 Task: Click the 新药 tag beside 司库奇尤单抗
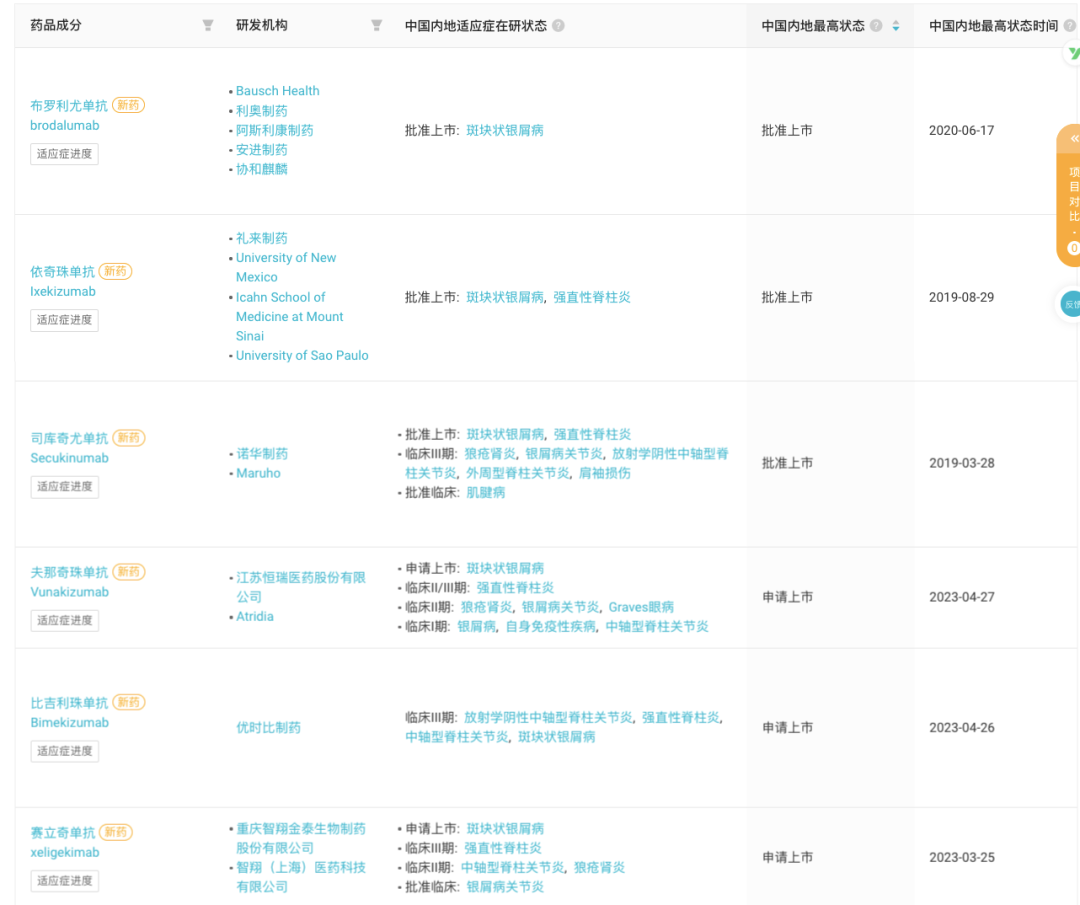(129, 437)
